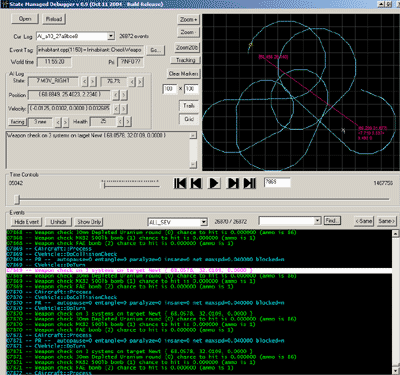The height and width of the screenshot is (375, 400).
Task: Click Show Only button
Action: pos(89,222)
